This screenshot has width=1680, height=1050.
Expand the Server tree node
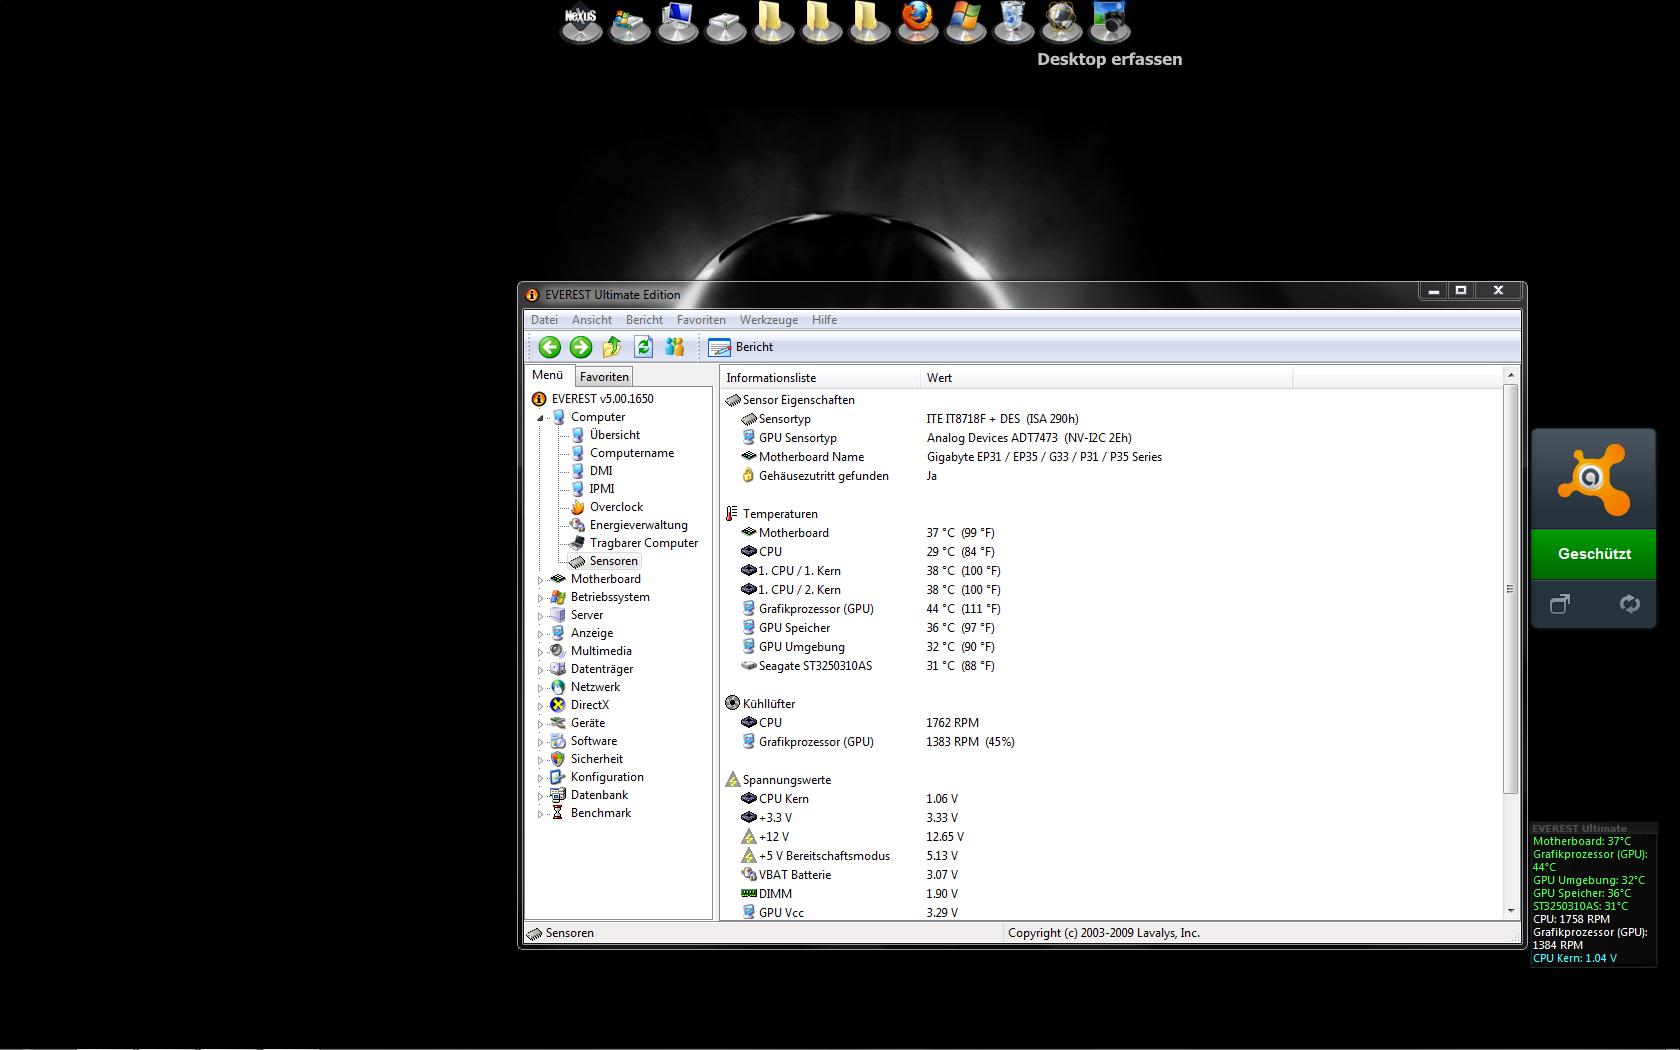541,616
